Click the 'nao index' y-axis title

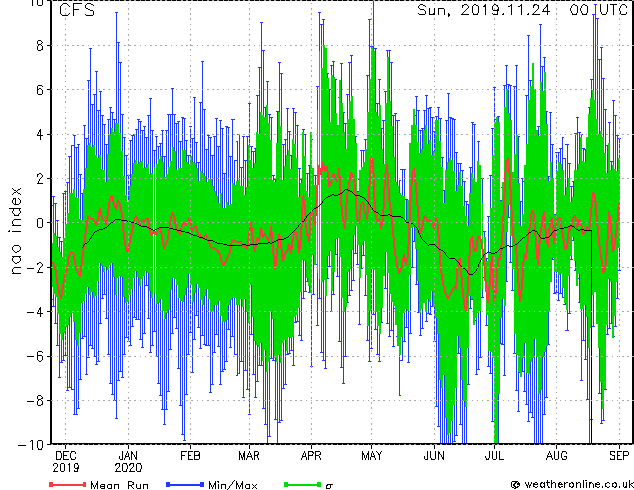click(15, 231)
